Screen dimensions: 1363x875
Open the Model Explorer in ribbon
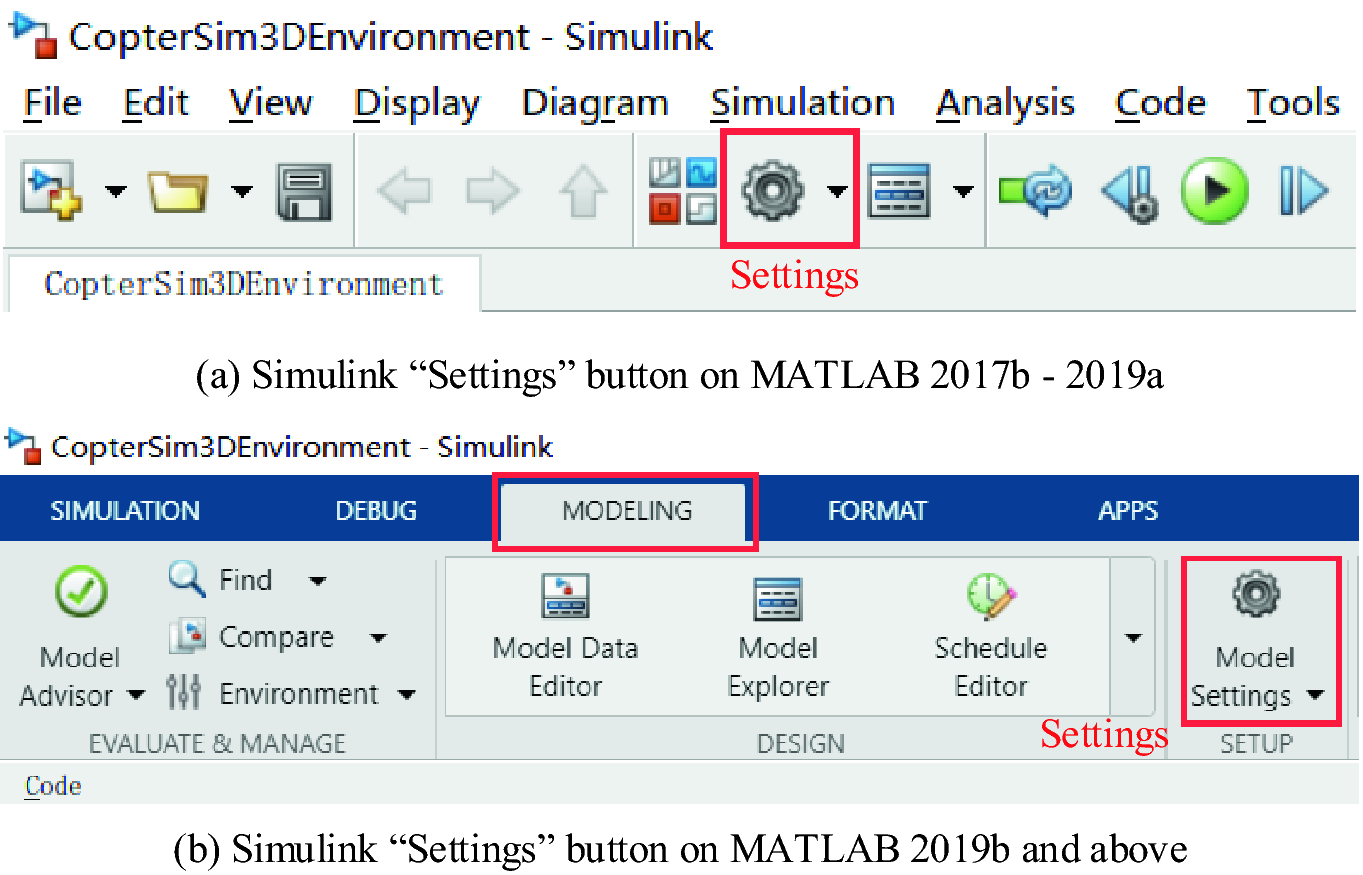(778, 637)
